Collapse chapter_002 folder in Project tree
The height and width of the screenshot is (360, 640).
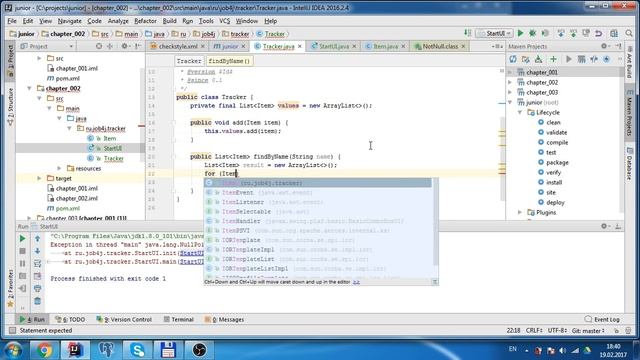point(29,88)
